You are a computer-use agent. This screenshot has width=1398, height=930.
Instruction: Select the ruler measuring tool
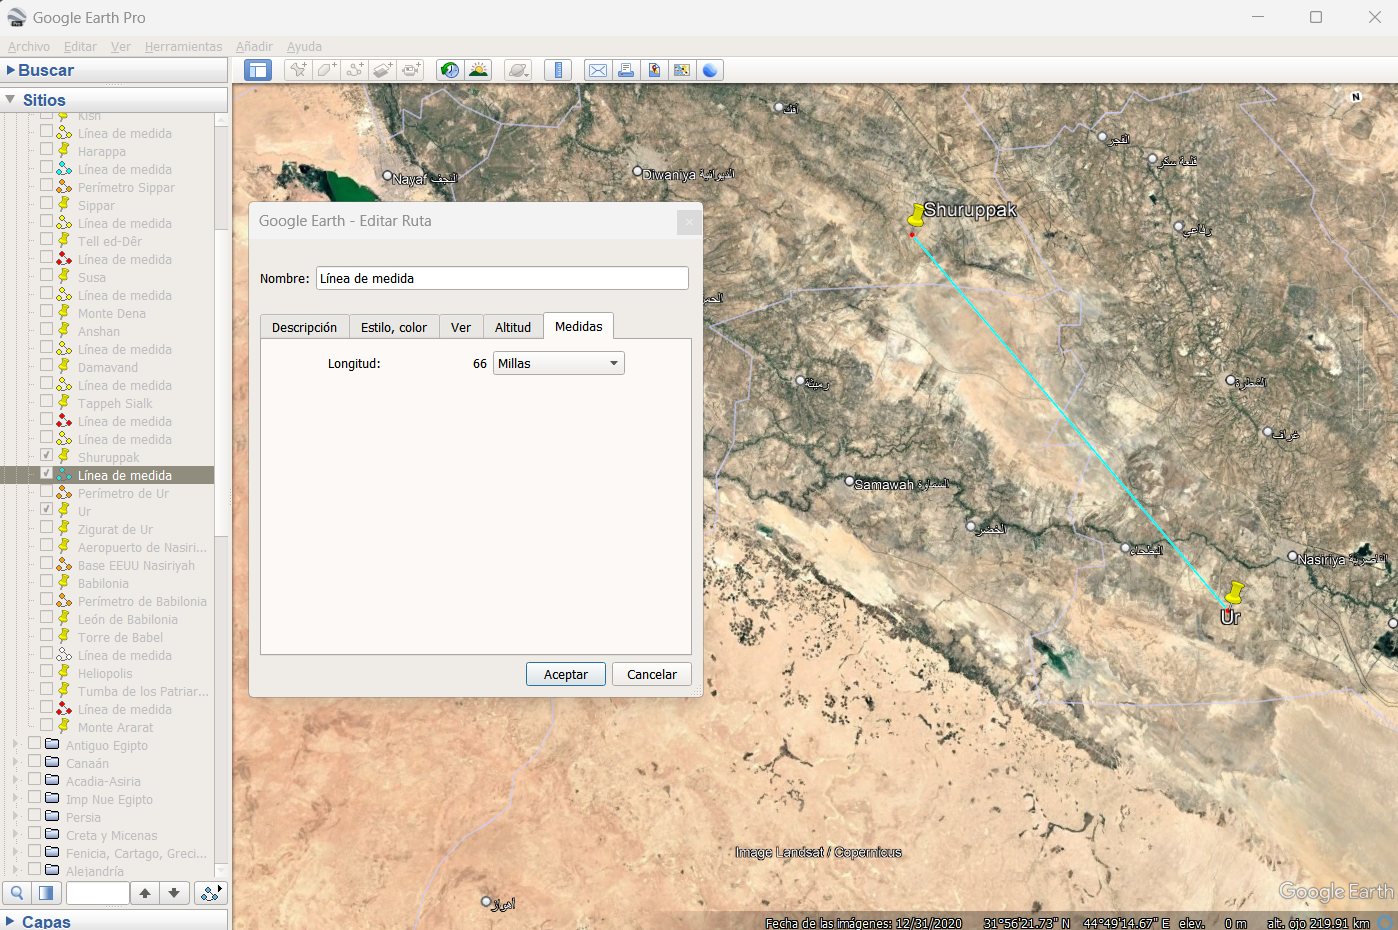click(558, 70)
